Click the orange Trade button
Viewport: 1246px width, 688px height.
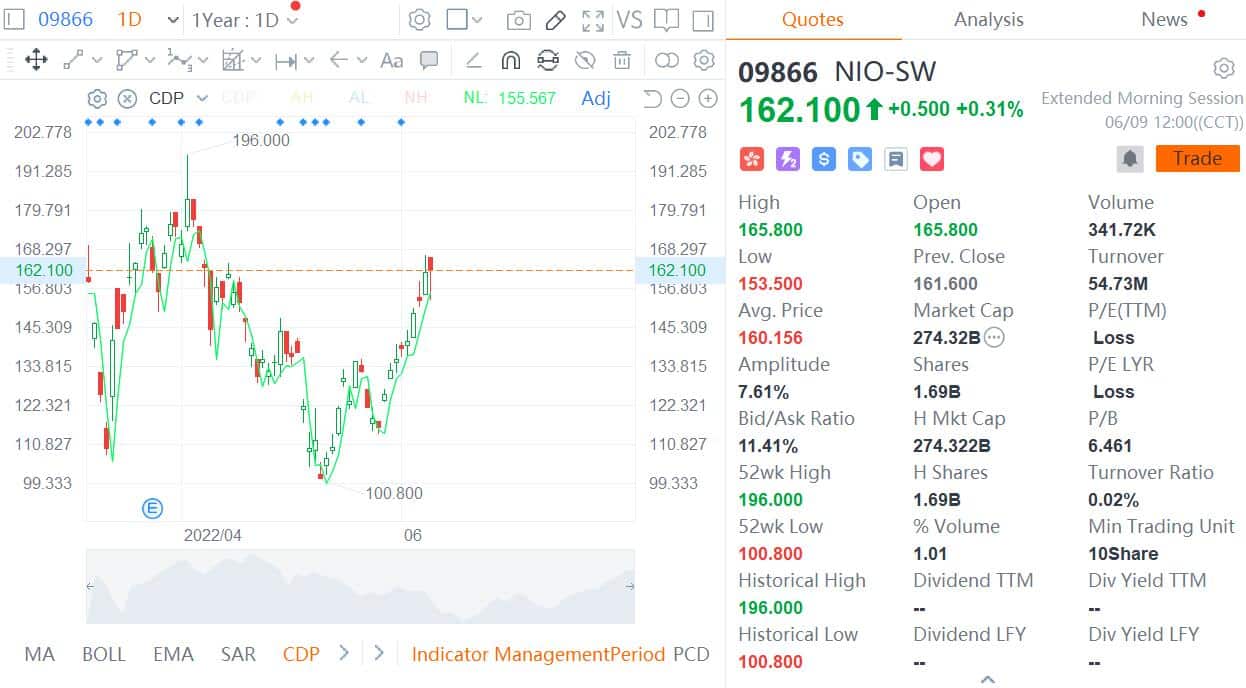[1197, 158]
